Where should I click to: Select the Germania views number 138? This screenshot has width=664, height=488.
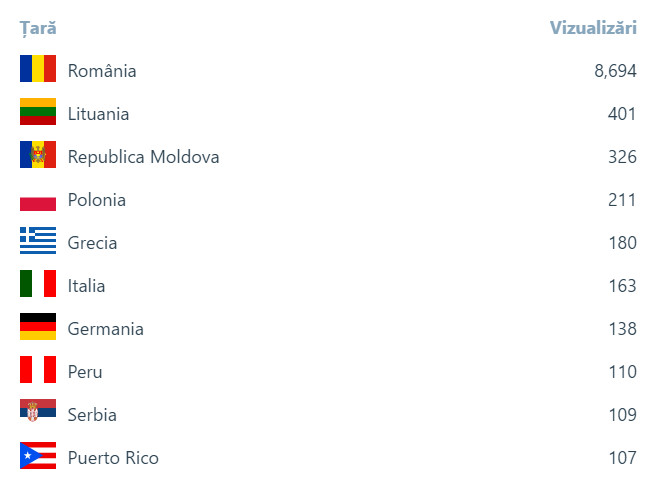point(622,329)
